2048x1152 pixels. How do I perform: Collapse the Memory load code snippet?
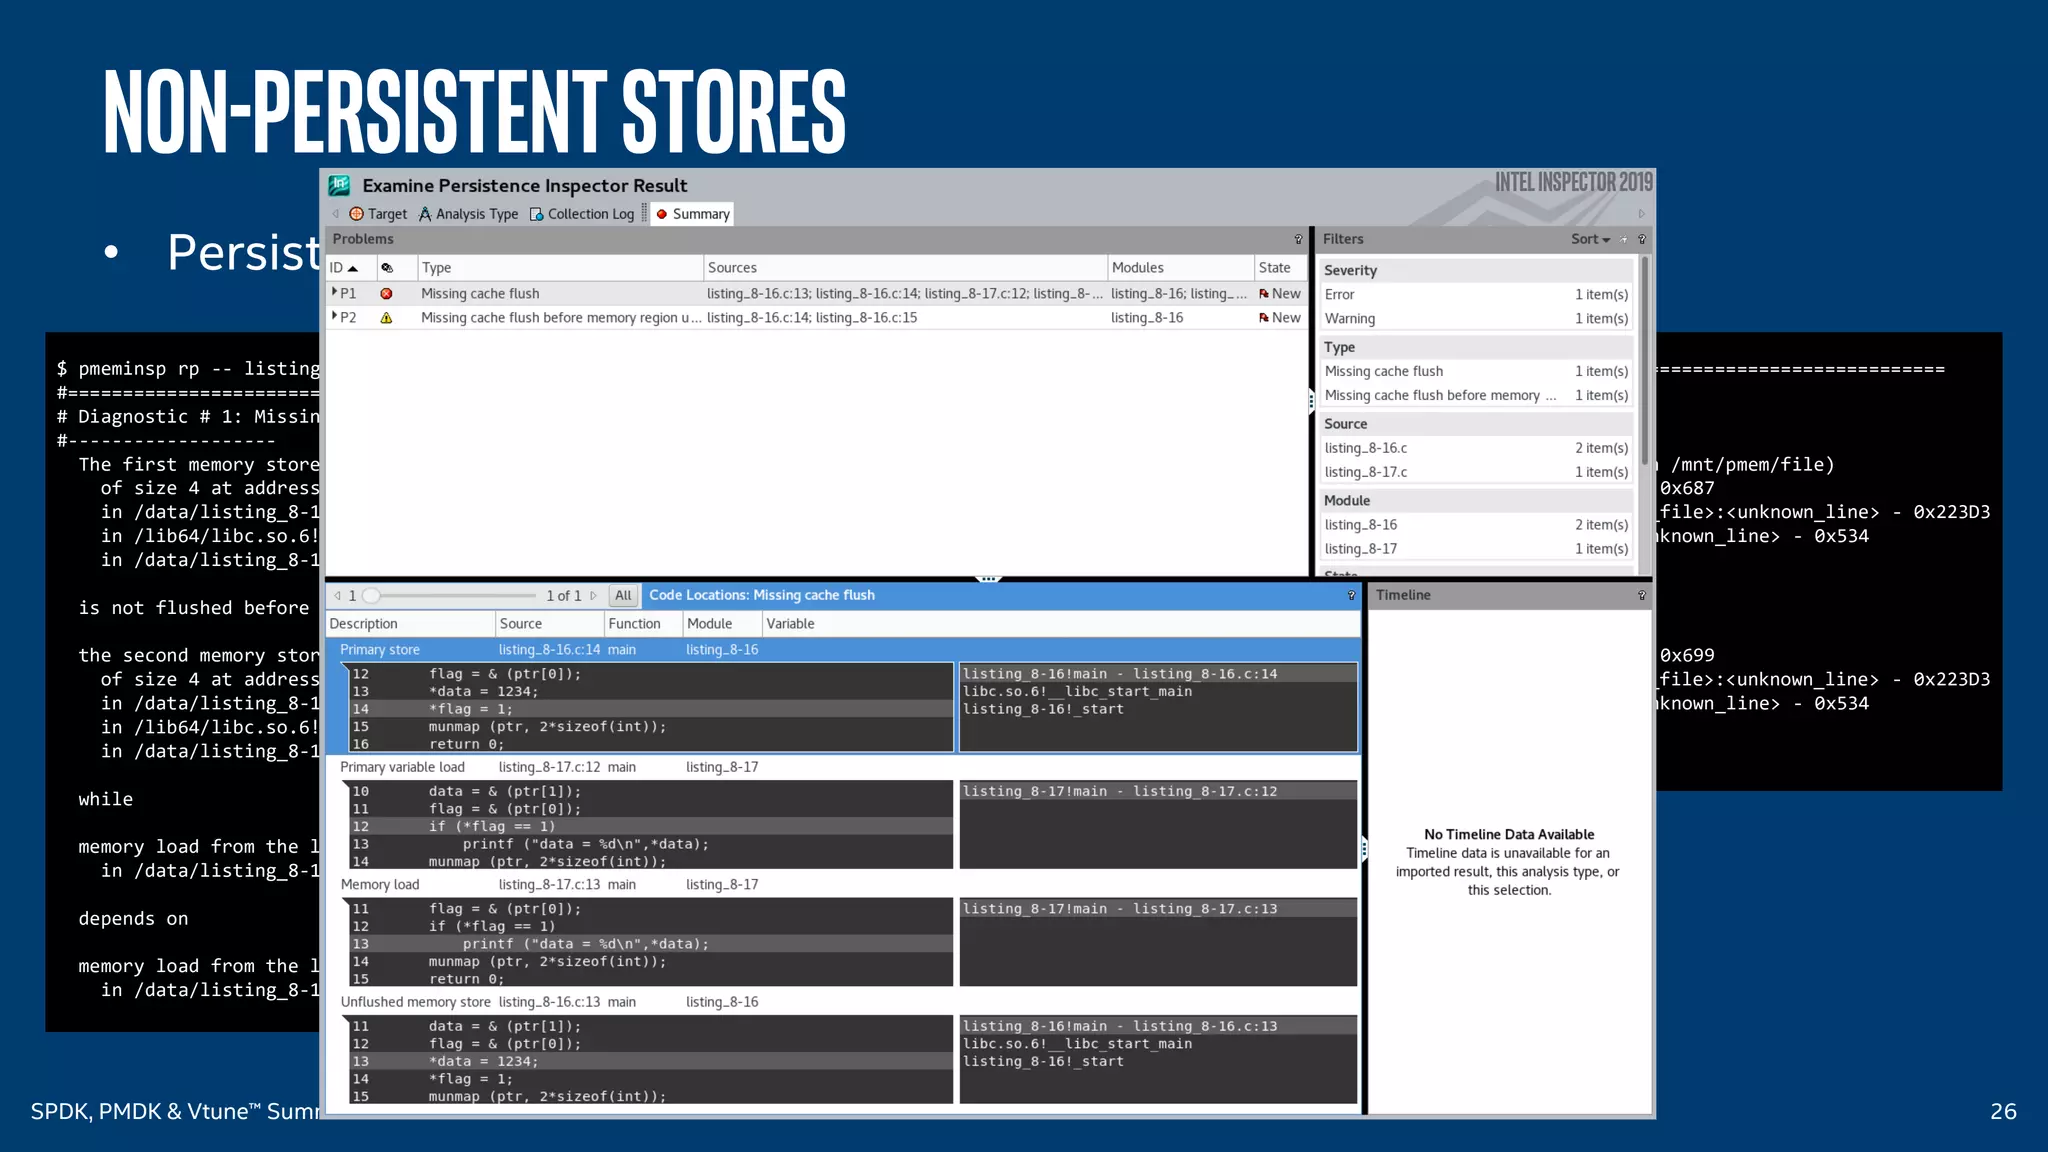[347, 902]
